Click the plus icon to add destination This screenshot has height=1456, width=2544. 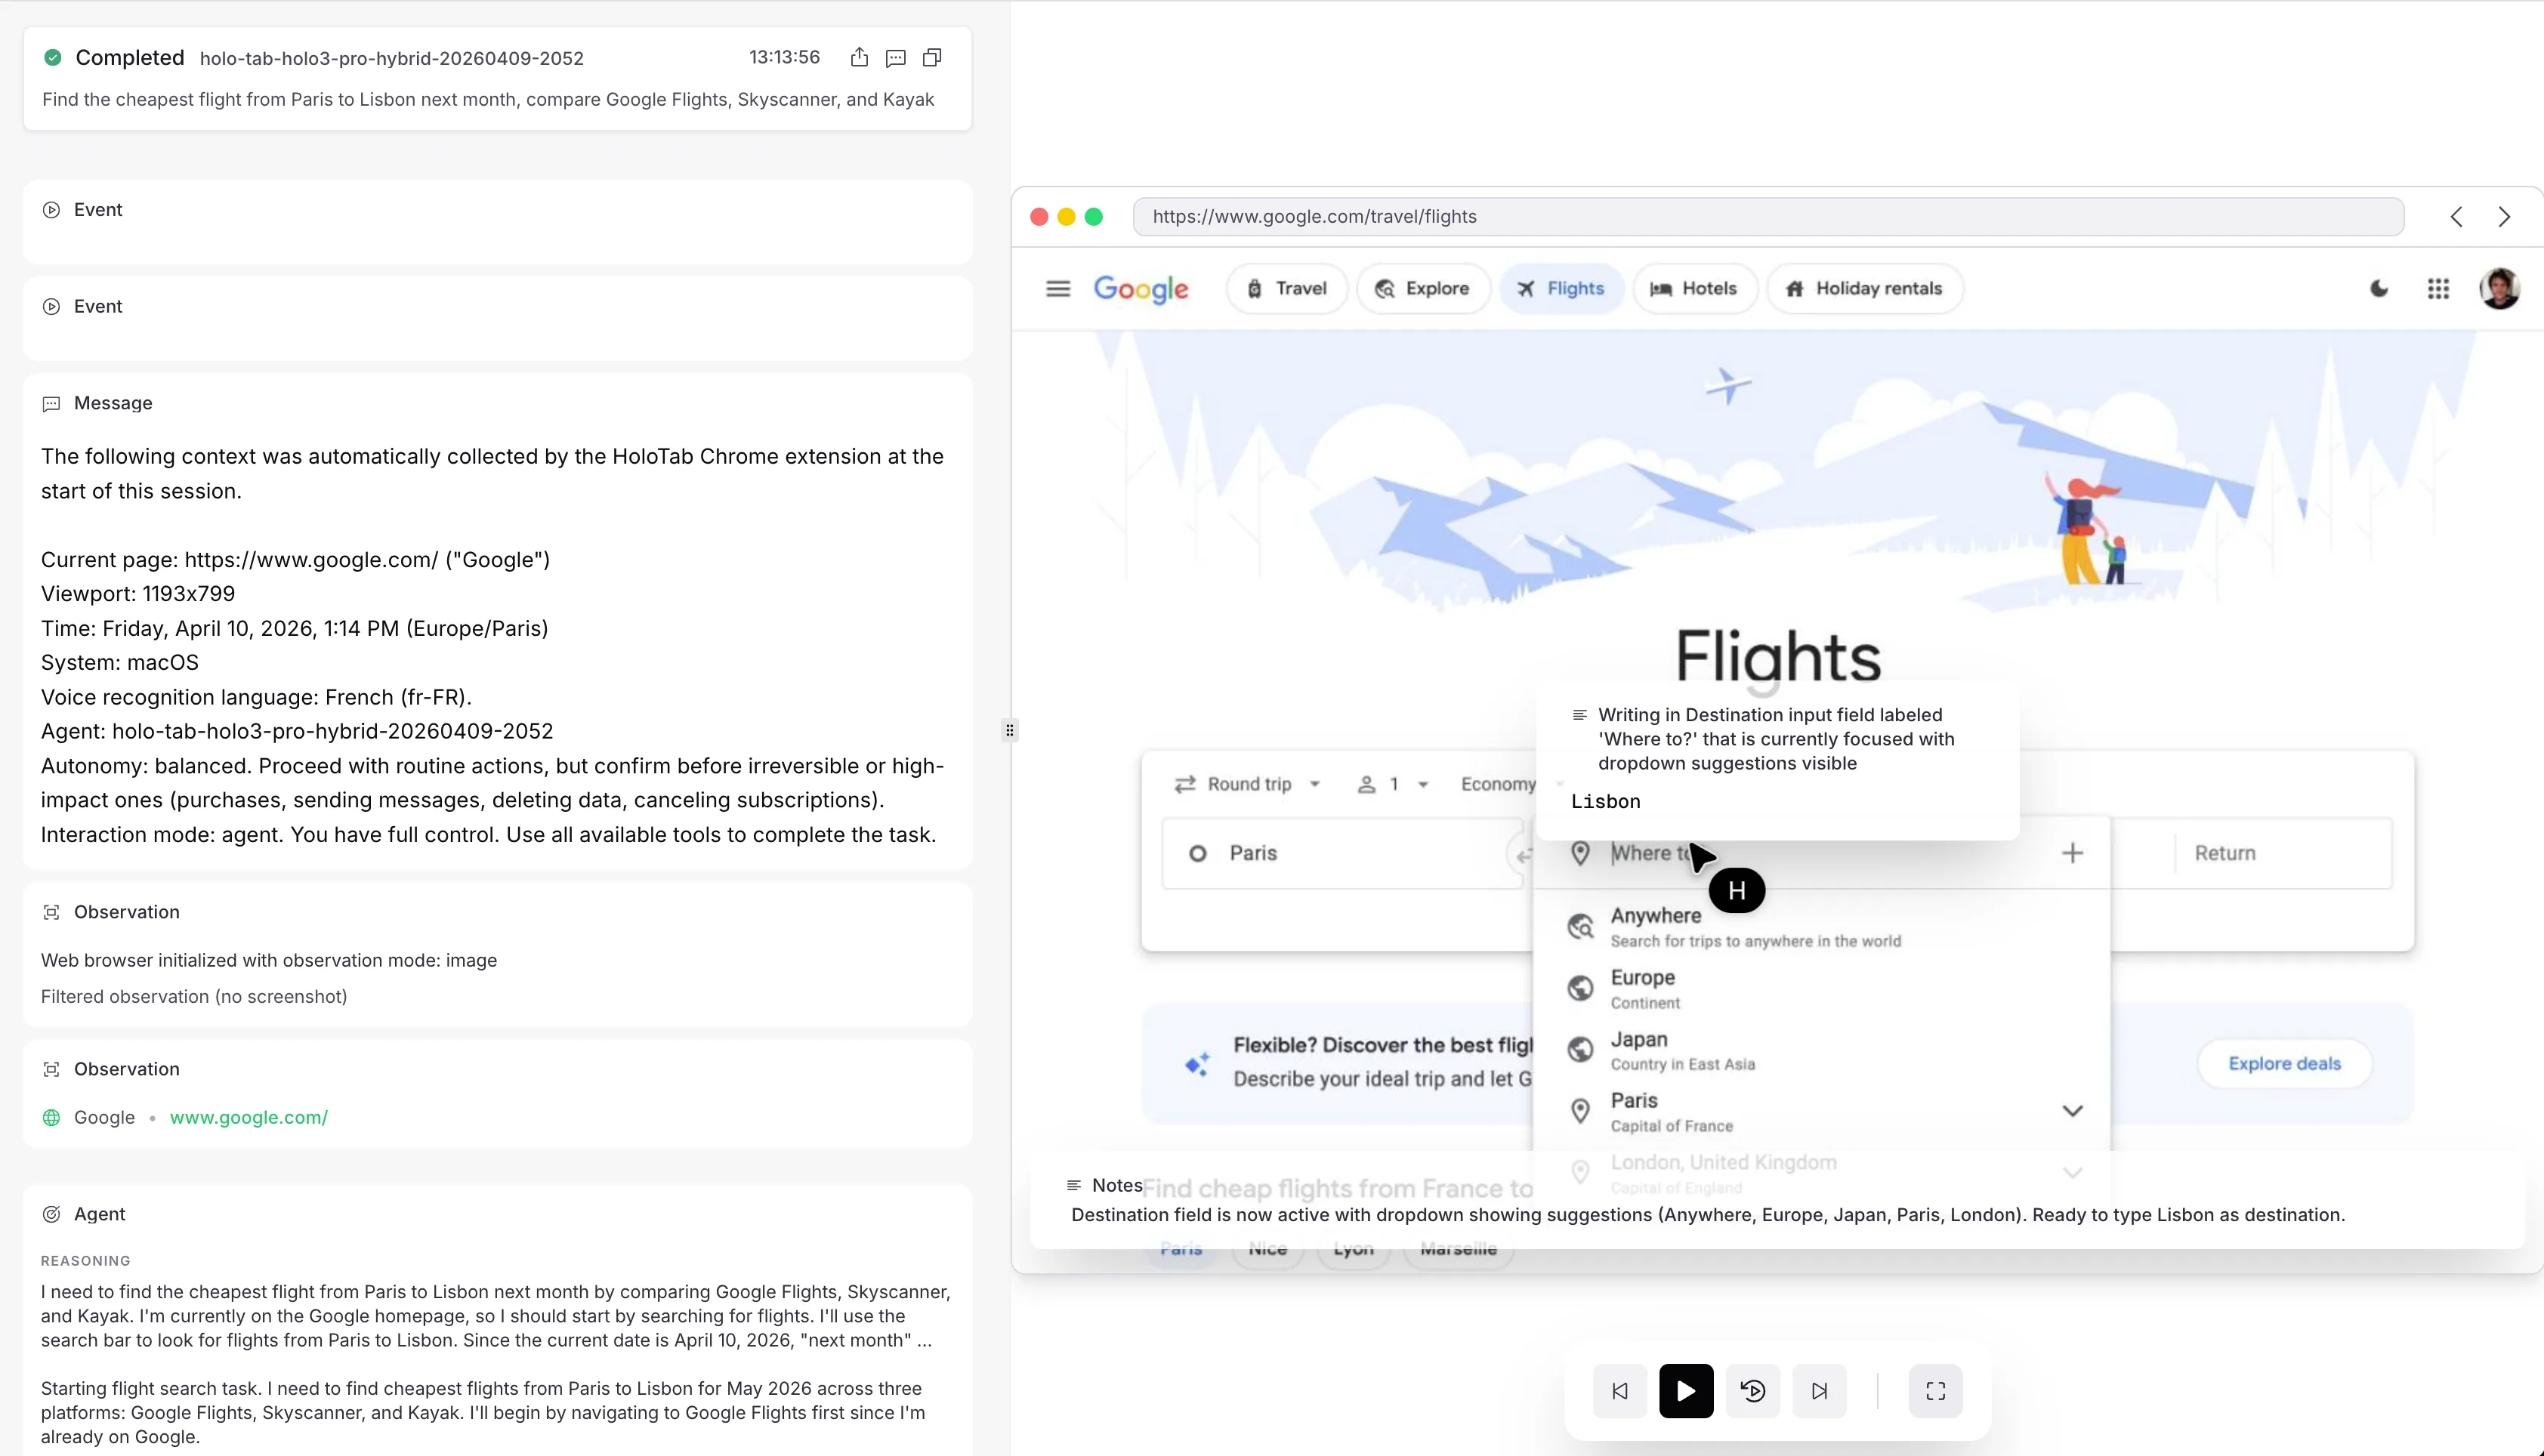coord(2073,854)
